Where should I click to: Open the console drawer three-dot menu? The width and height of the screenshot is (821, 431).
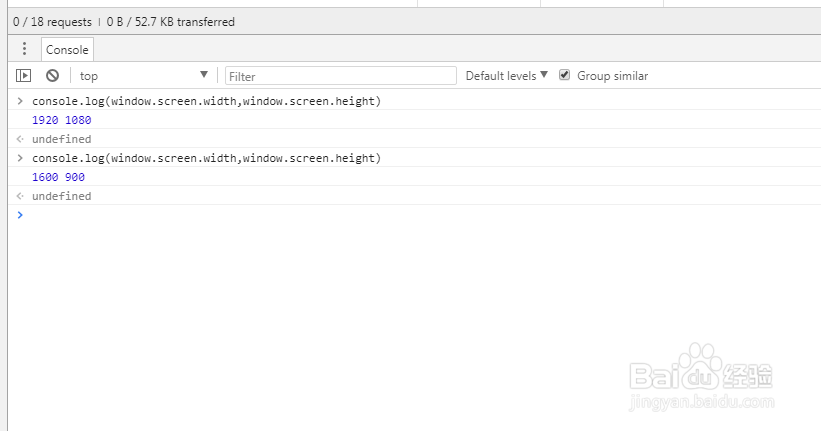(25, 49)
